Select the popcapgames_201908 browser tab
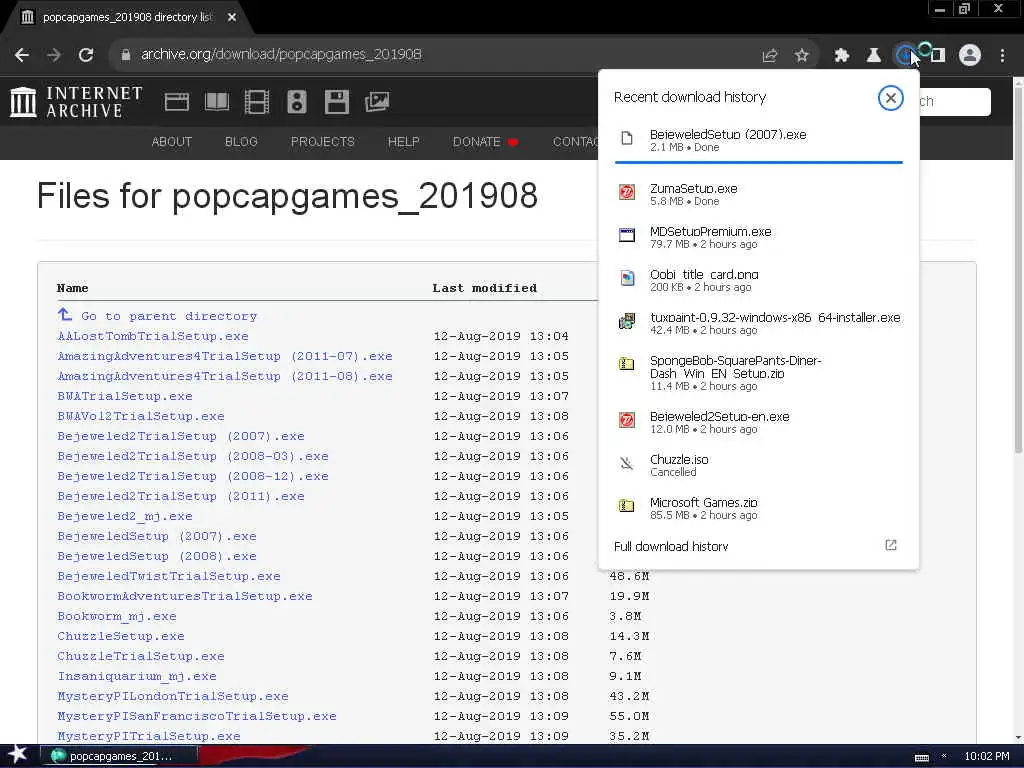 point(127,18)
